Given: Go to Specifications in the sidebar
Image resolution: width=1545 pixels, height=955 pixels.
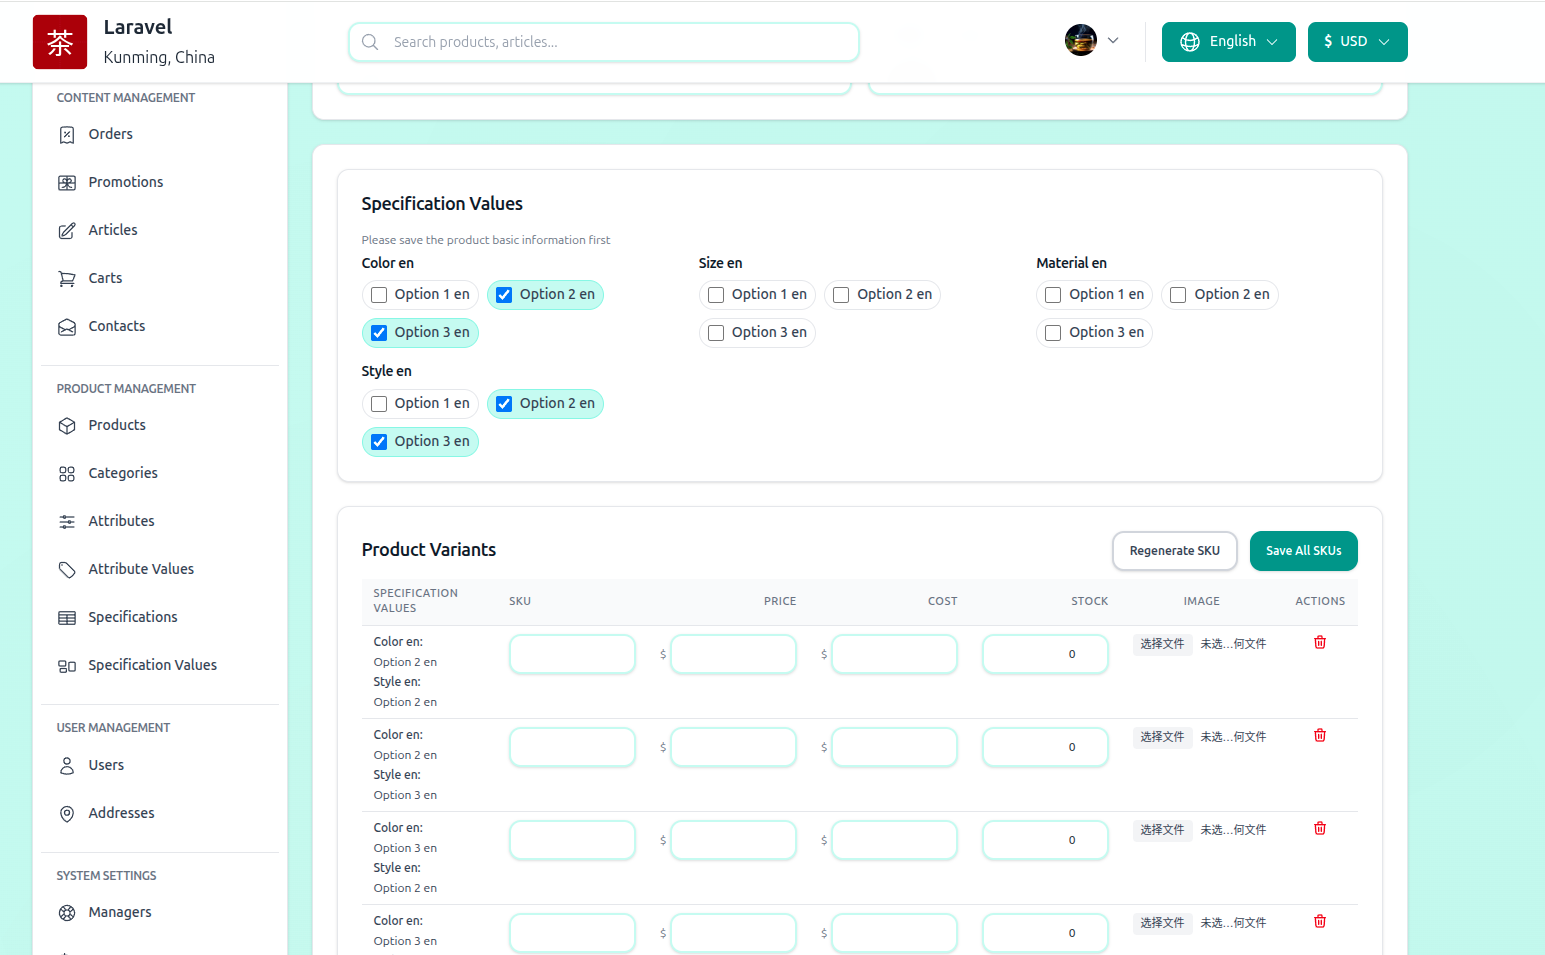Looking at the screenshot, I should [x=132, y=617].
